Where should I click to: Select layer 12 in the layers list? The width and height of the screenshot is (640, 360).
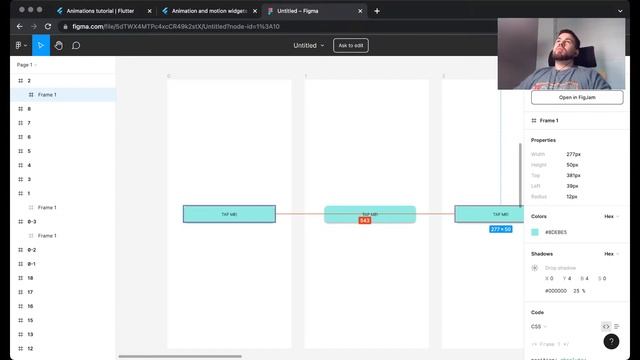[63, 348]
